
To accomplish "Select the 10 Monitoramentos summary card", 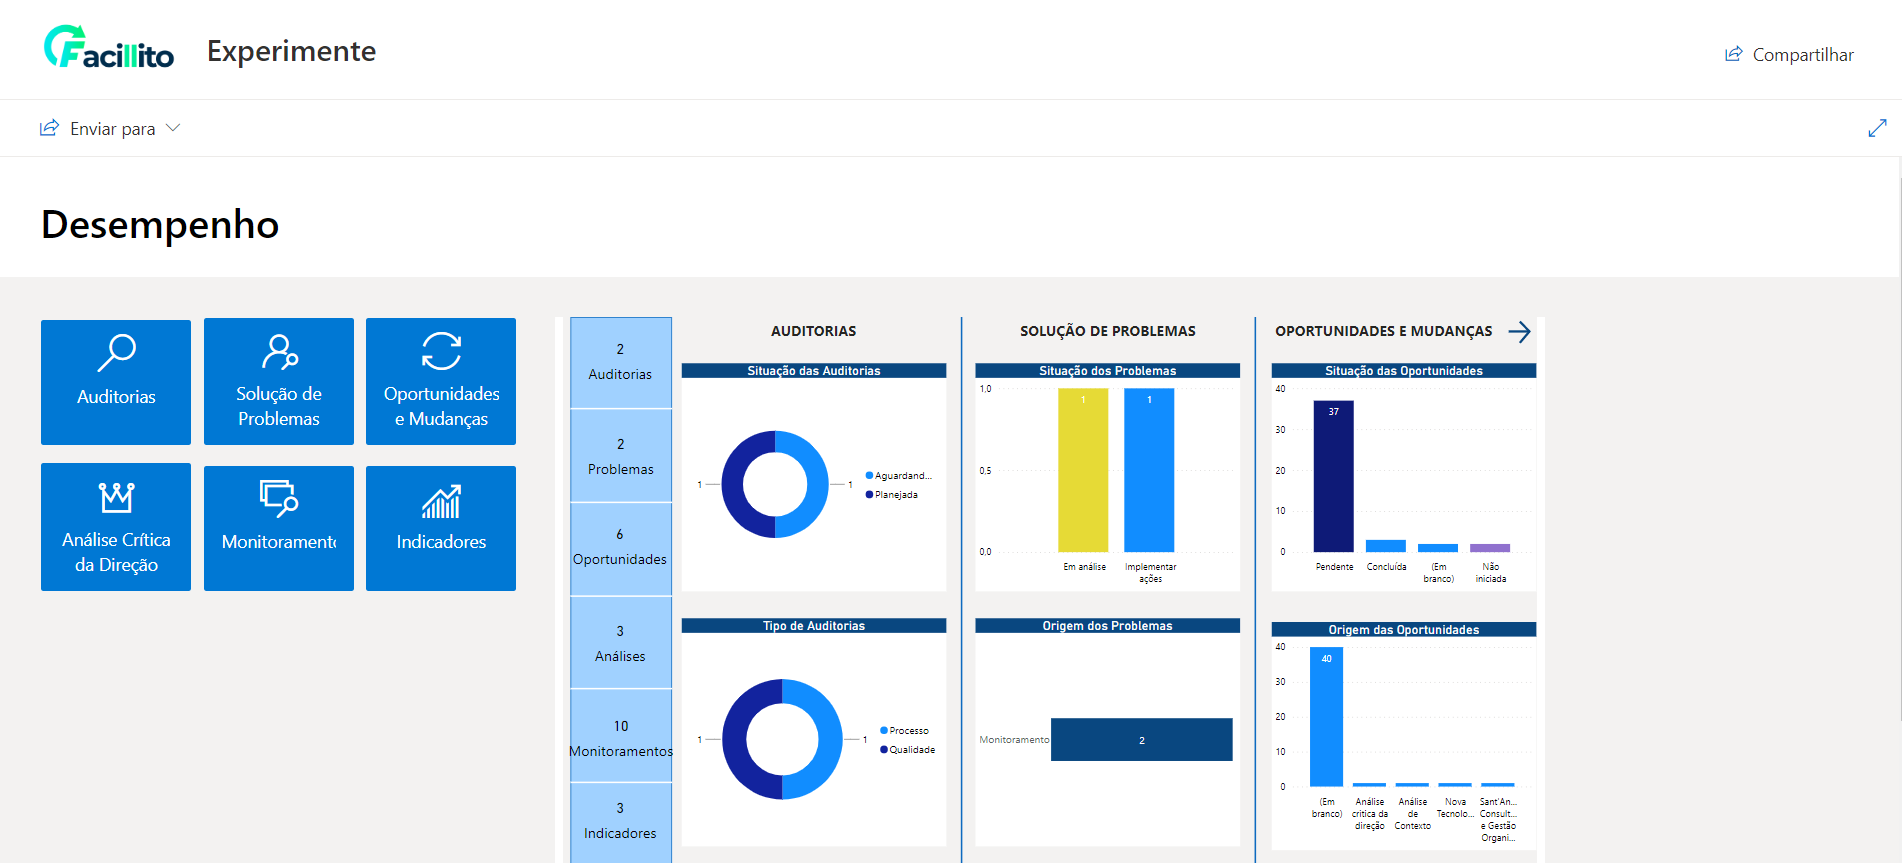I will point(621,736).
